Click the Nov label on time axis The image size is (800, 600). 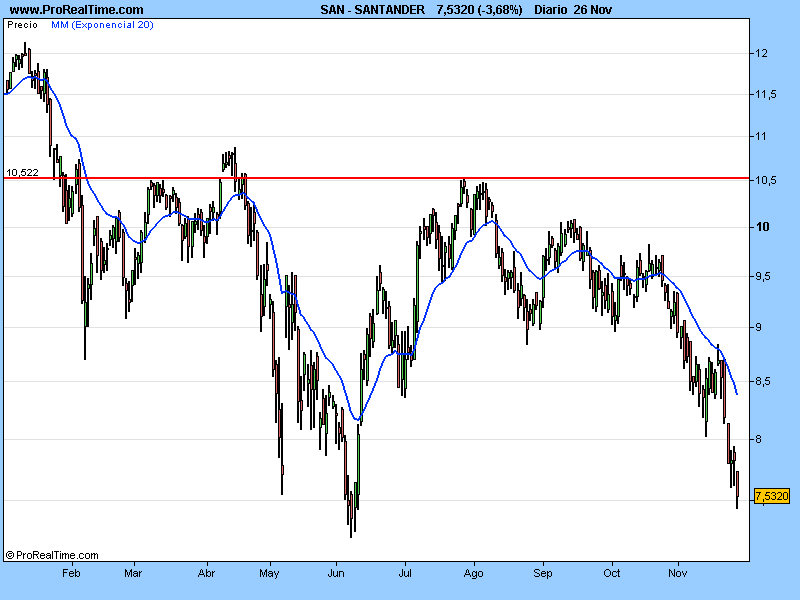pyautogui.click(x=678, y=573)
